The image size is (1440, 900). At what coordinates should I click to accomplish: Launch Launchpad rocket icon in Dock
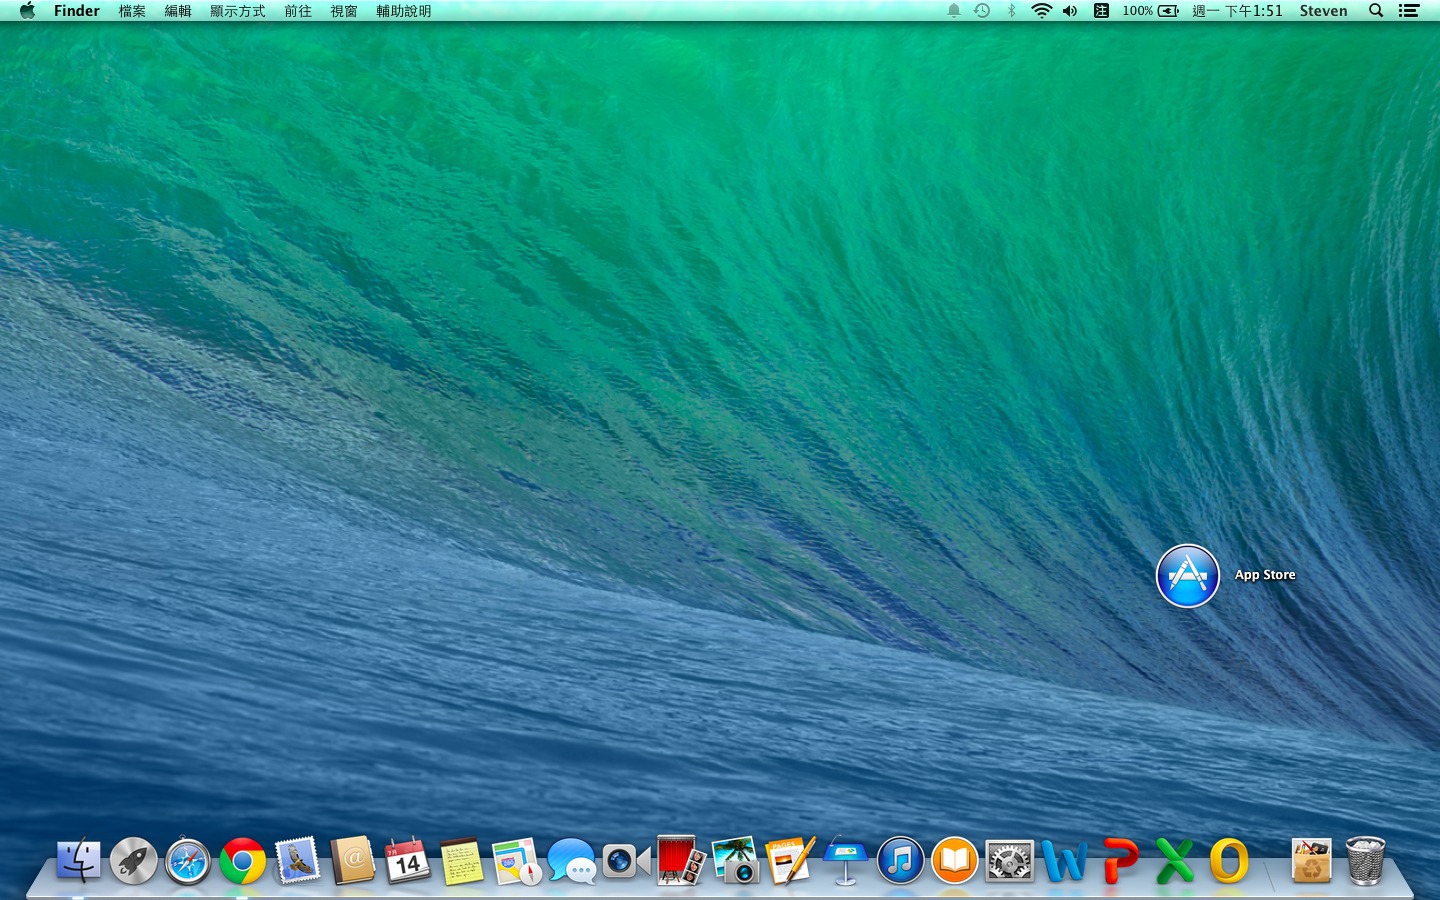tap(133, 860)
